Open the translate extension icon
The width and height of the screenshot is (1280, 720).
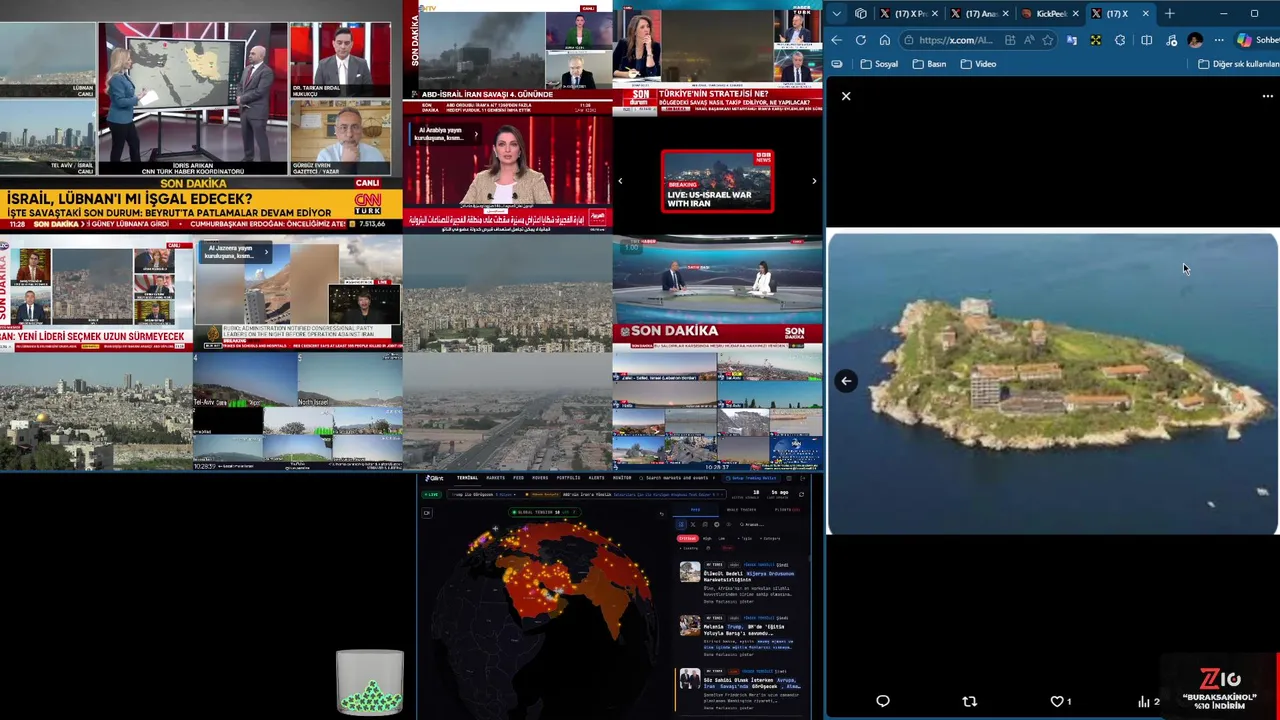[1071, 40]
